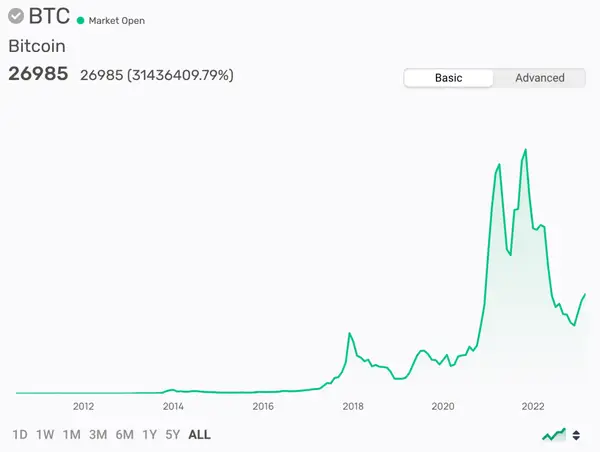
Task: Open the chart type up-down selector arrows
Action: [576, 435]
